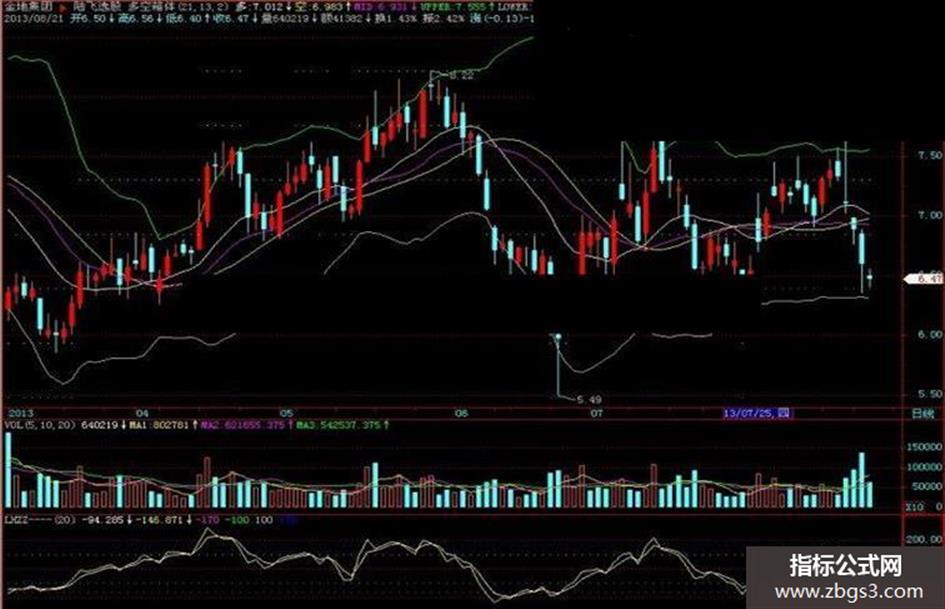Click the amplitude value 振2.42%
Viewport: 945px width, 609px height.
click(443, 19)
